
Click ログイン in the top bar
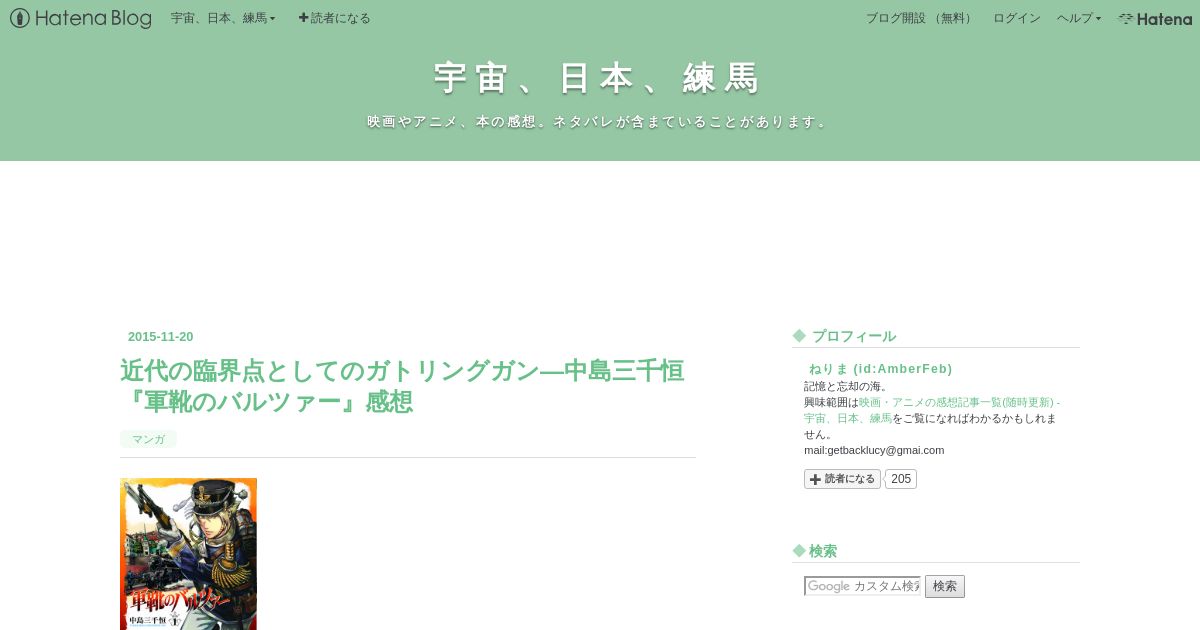tap(1017, 18)
